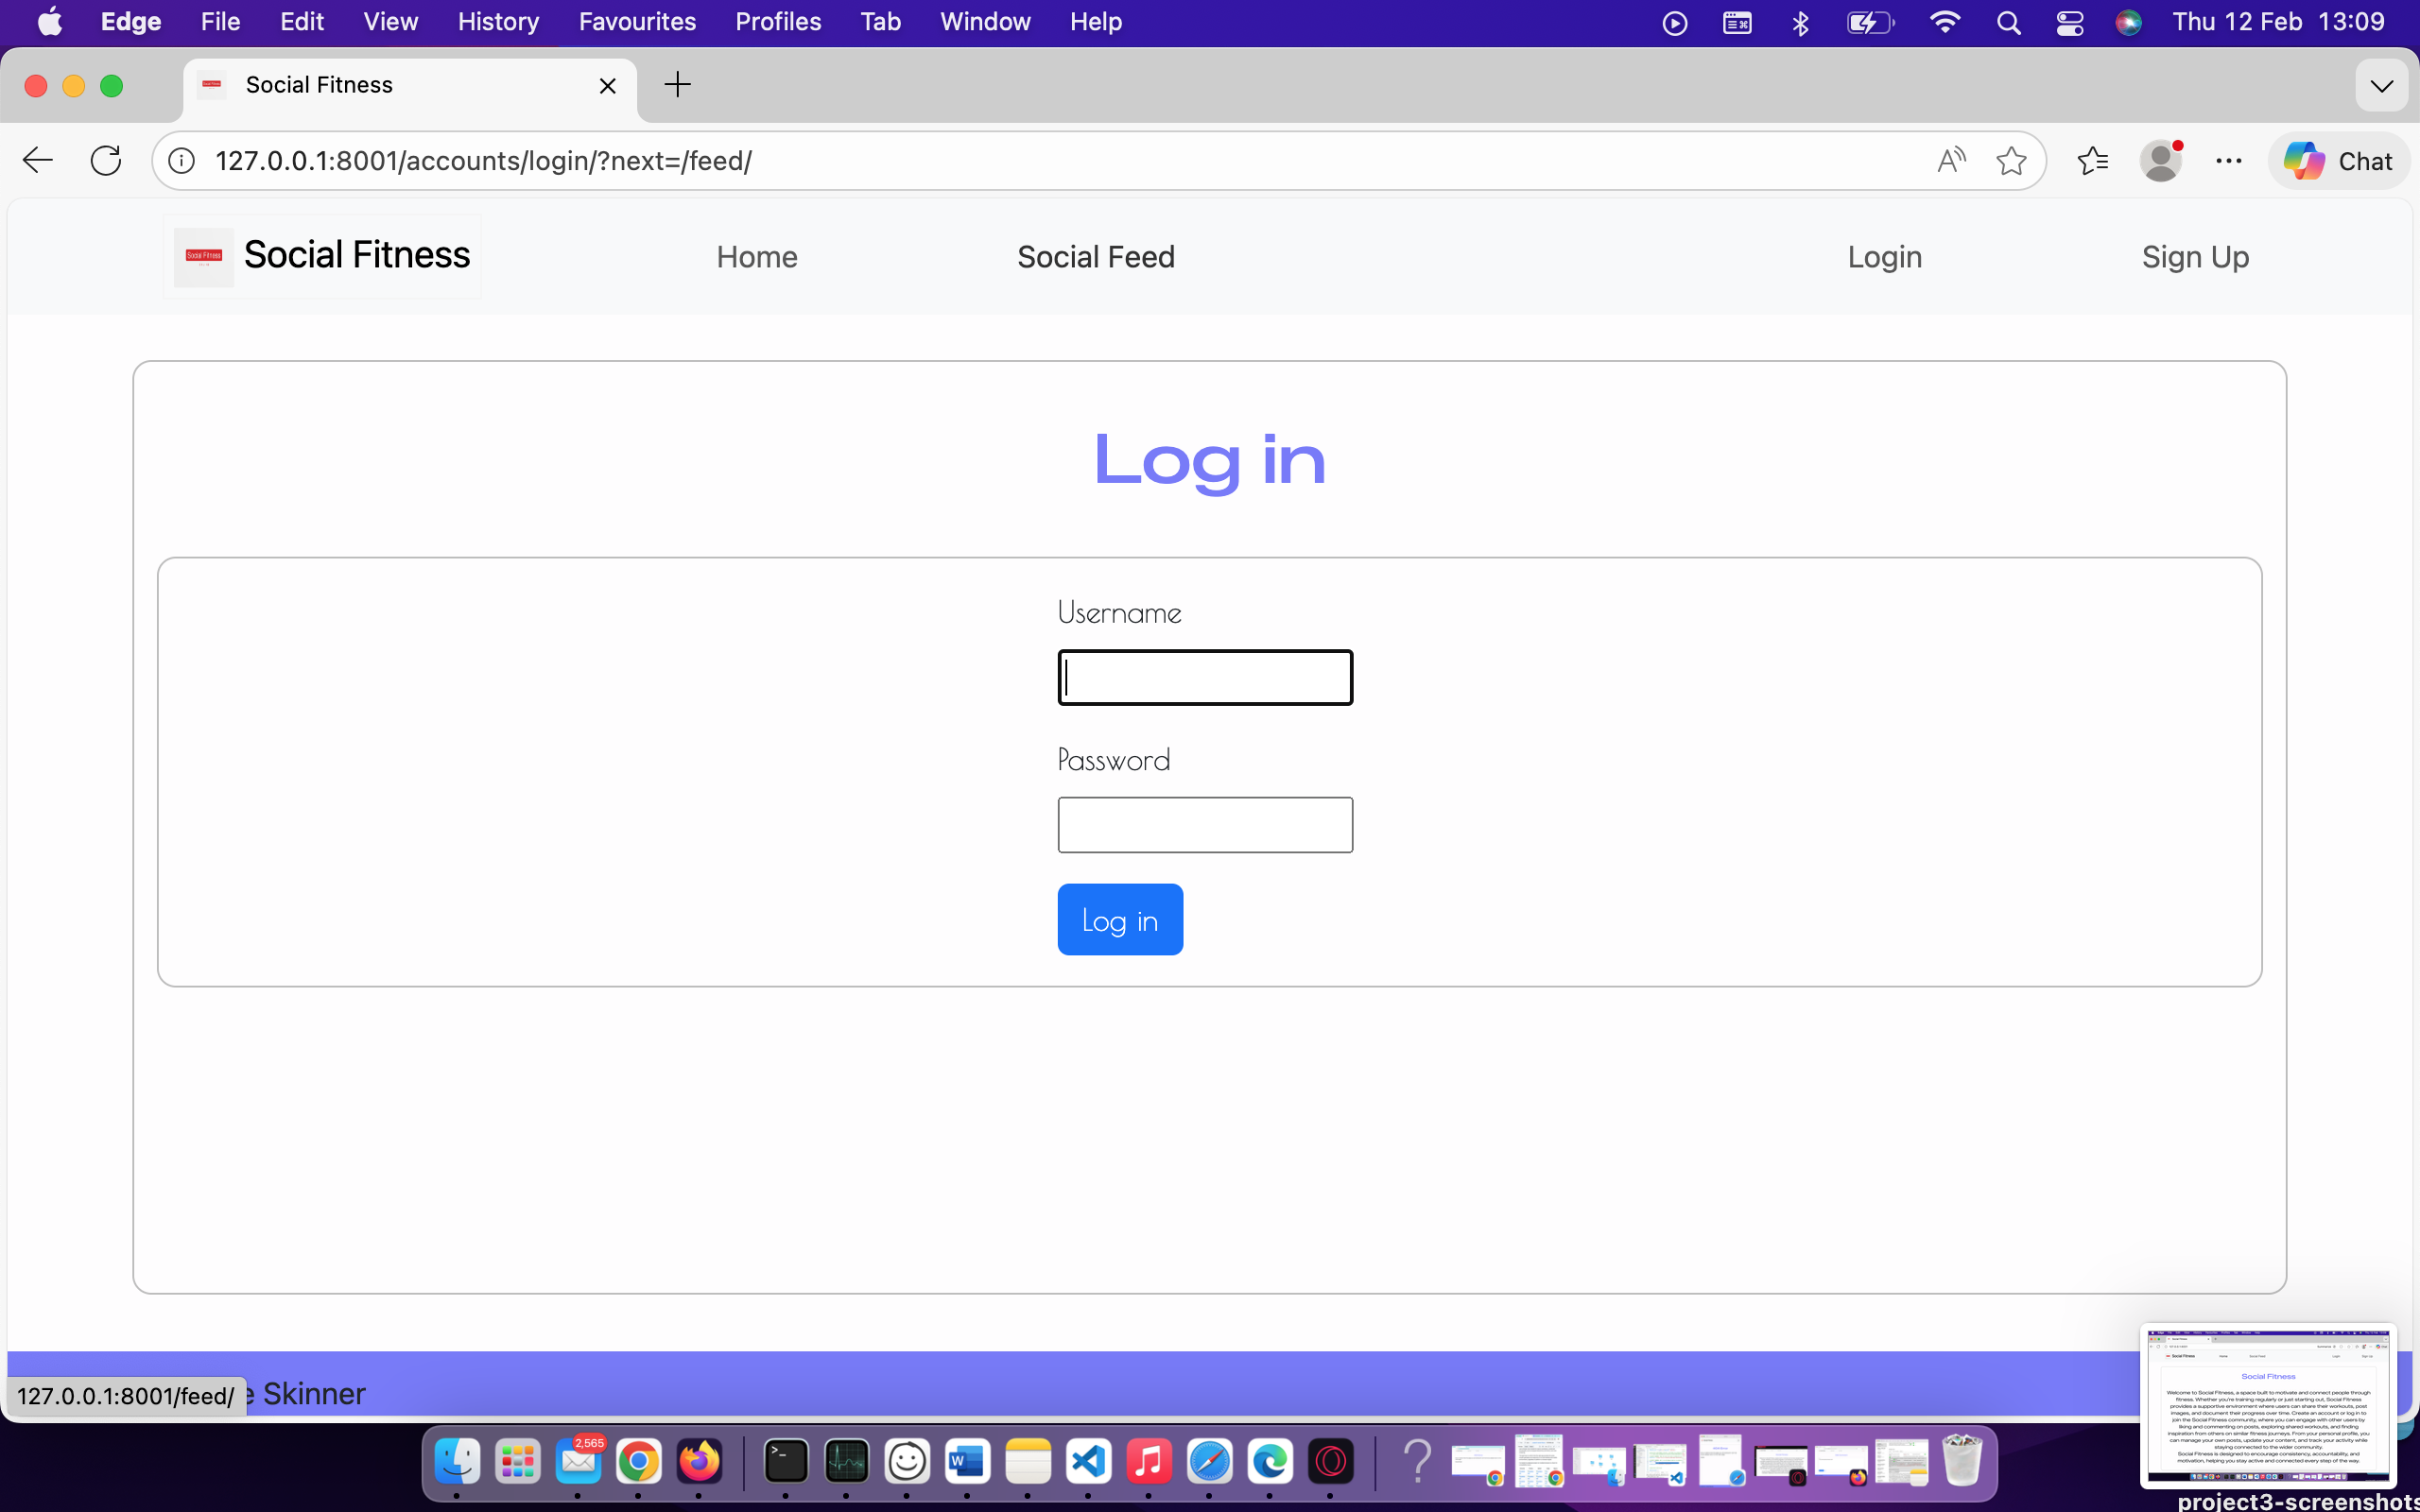2420x1512 pixels.
Task: Click inside the Username input field
Action: [1204, 677]
